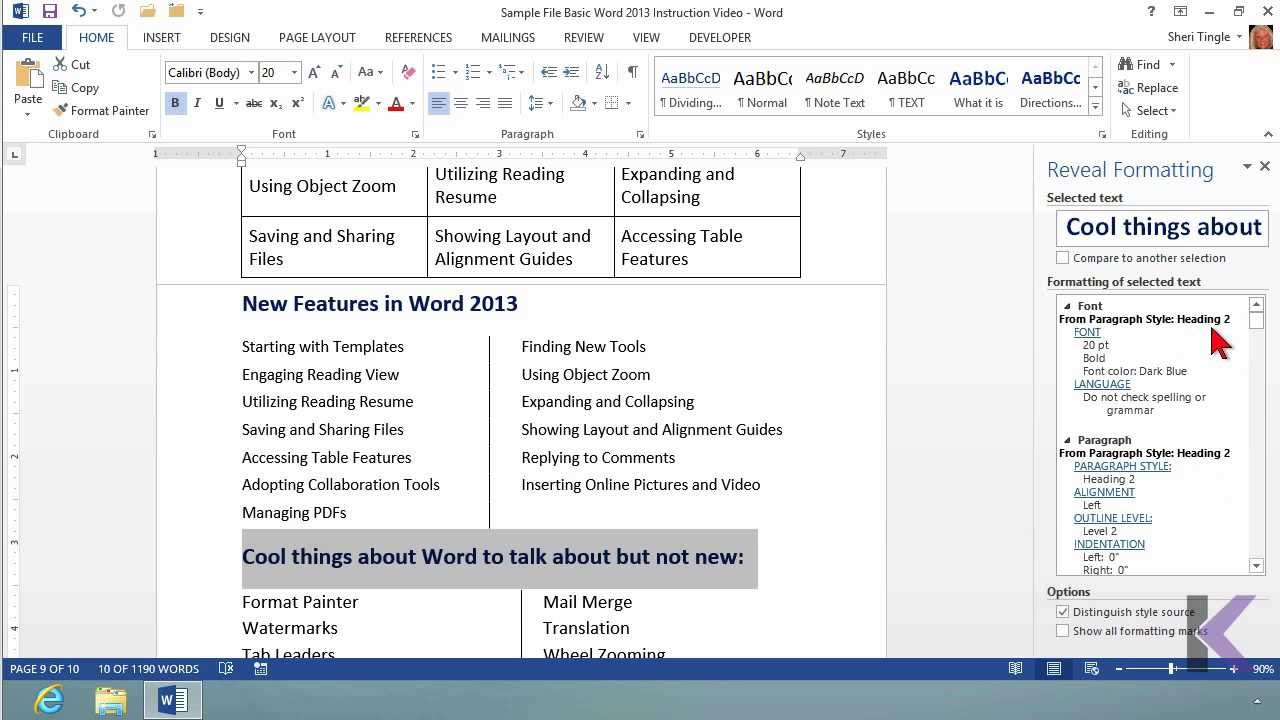Apply the Normal style

(762, 89)
